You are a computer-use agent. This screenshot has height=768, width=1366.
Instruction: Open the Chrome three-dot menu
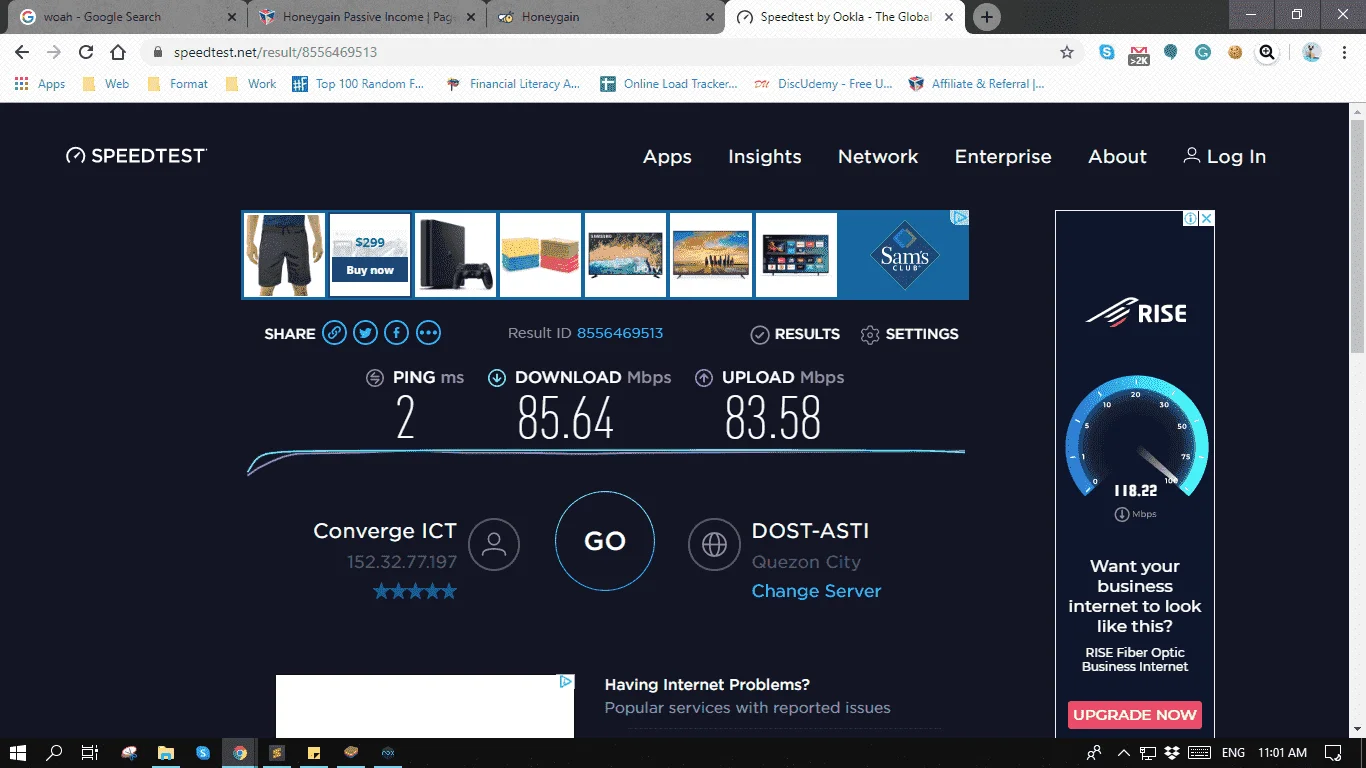click(1344, 52)
